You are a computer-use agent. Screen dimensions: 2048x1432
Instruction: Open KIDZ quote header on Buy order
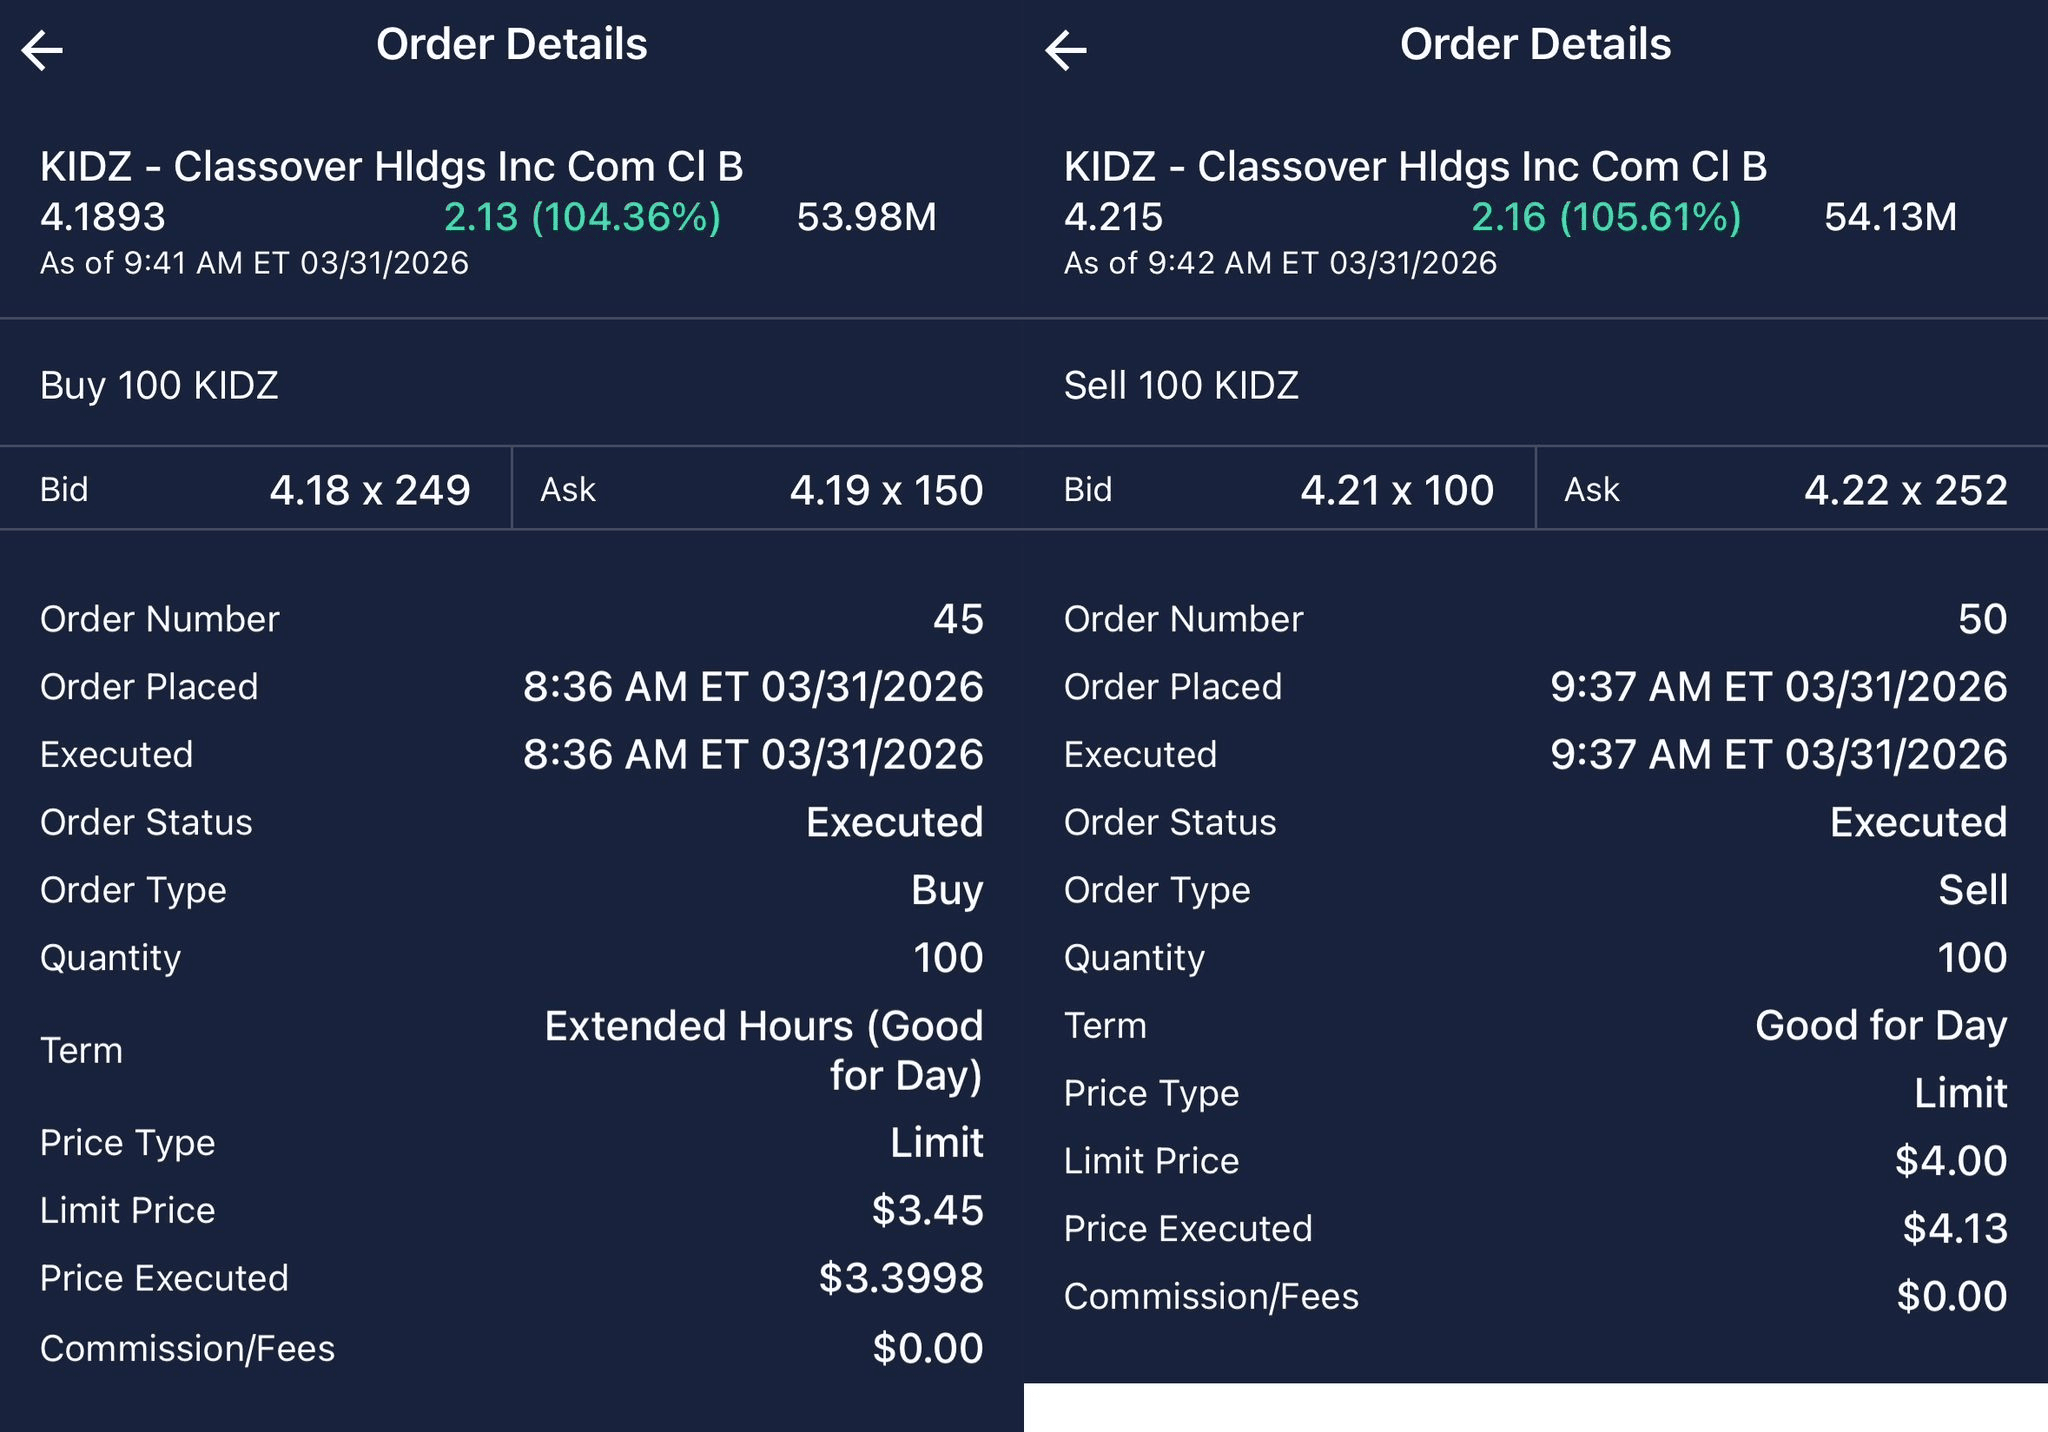point(391,167)
